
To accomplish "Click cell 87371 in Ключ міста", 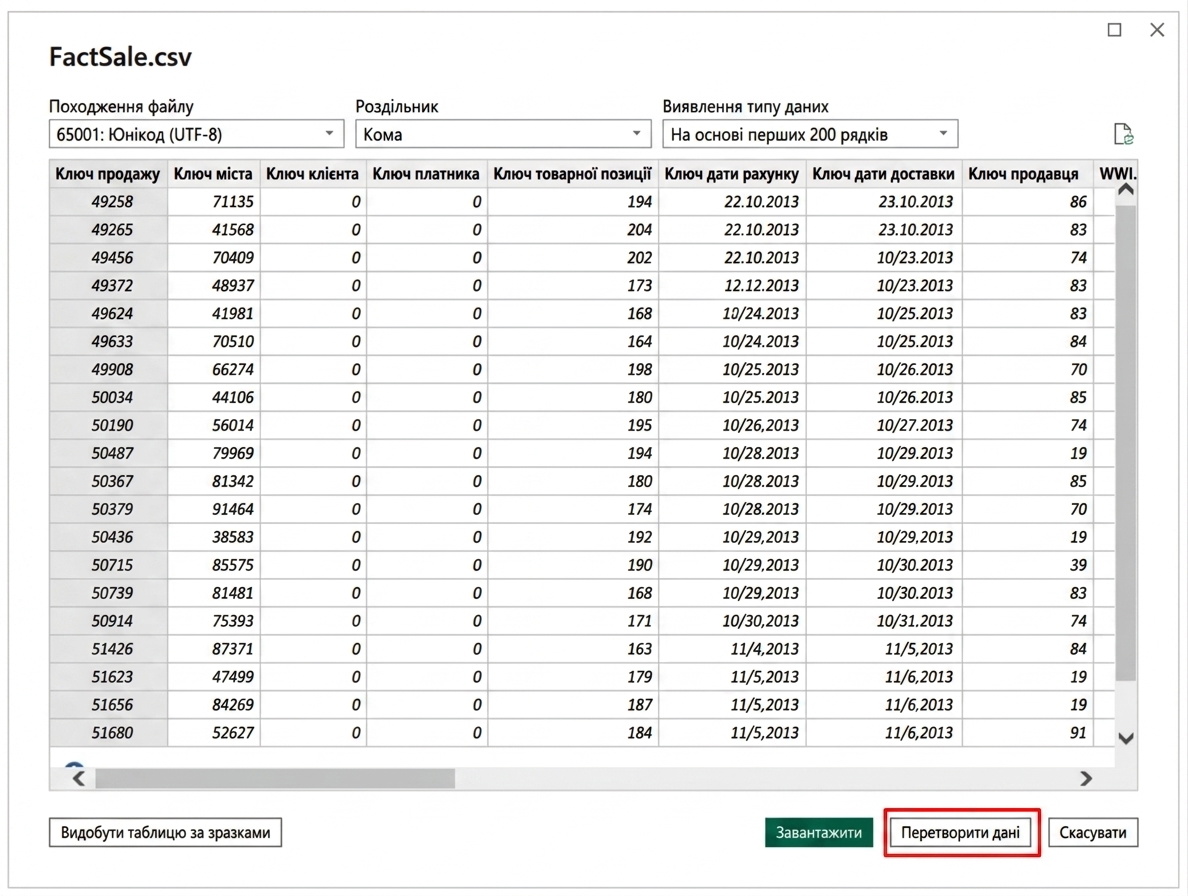I will click(213, 649).
